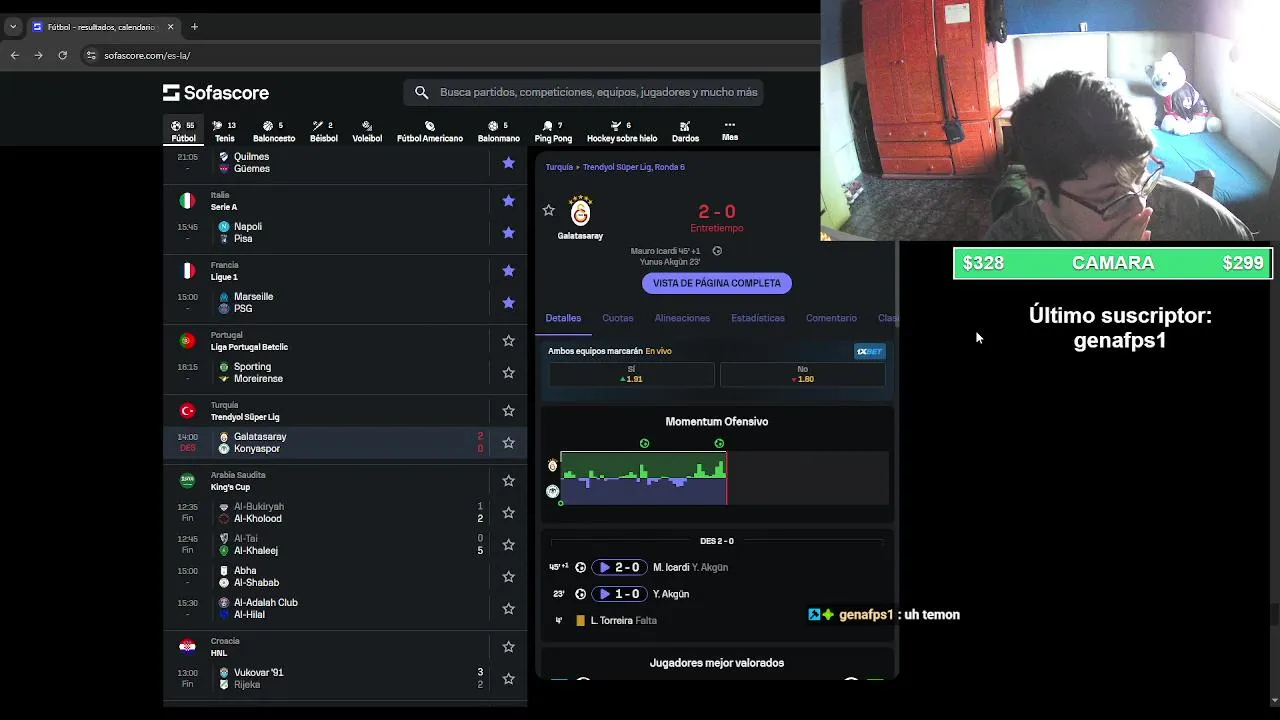Favorite the Galatasaray vs Konyaspor match

coord(508,443)
